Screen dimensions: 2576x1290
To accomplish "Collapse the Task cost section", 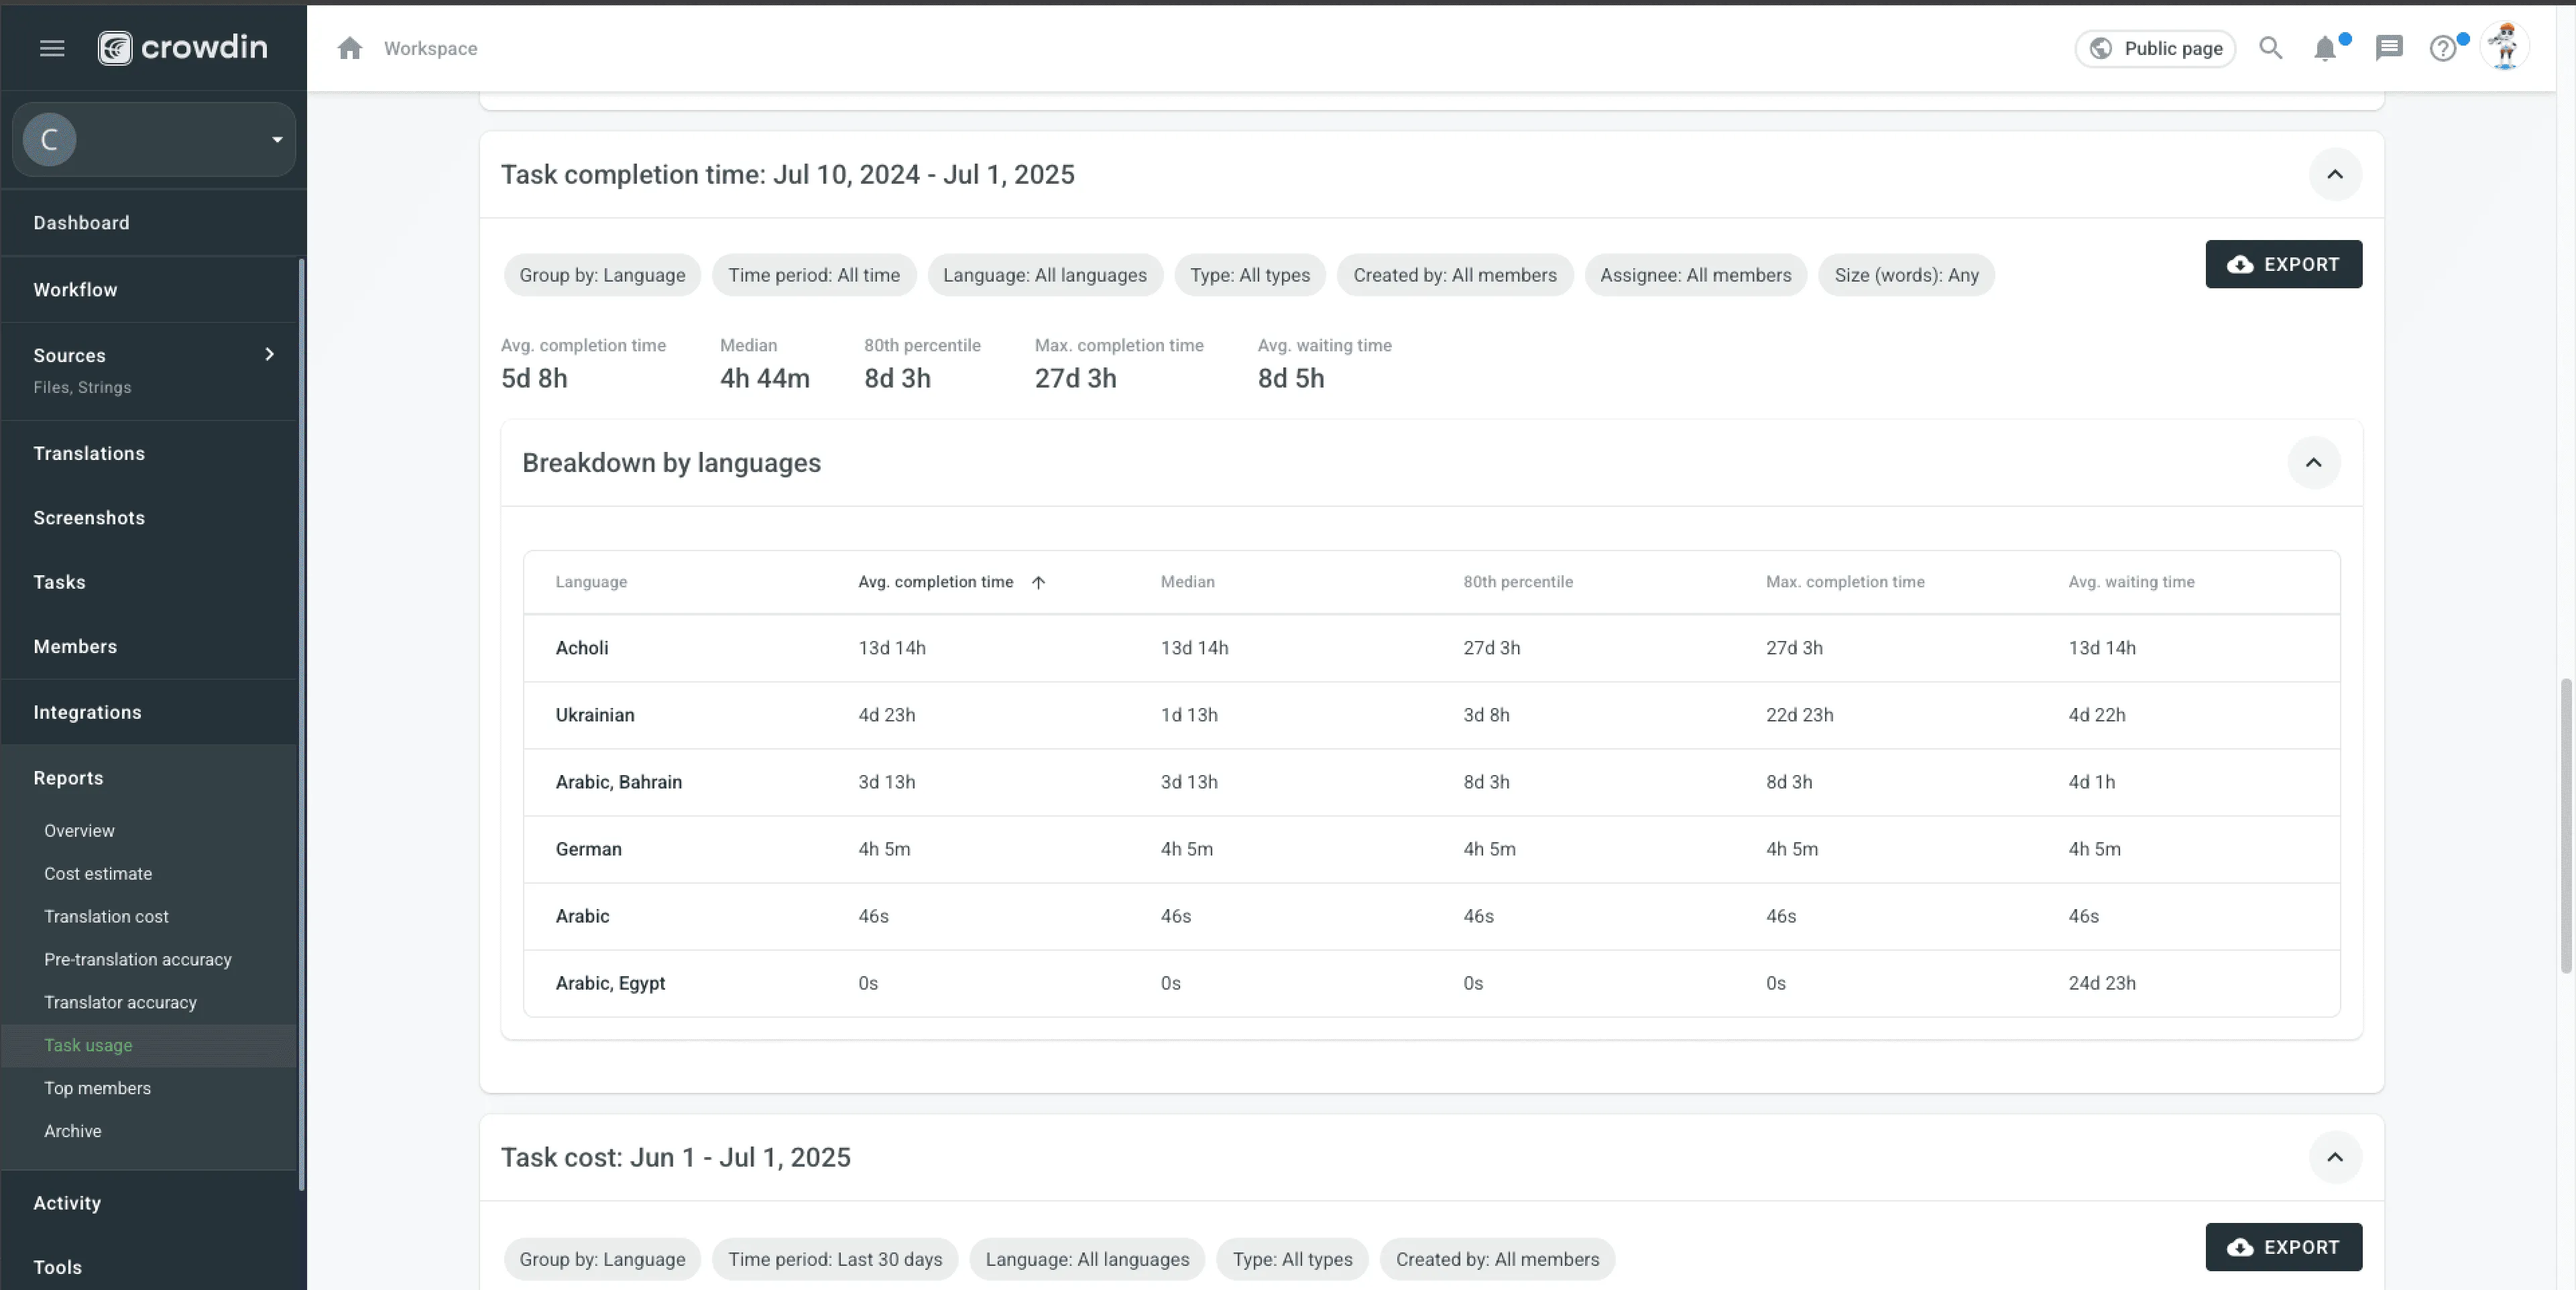I will pos(2334,1157).
